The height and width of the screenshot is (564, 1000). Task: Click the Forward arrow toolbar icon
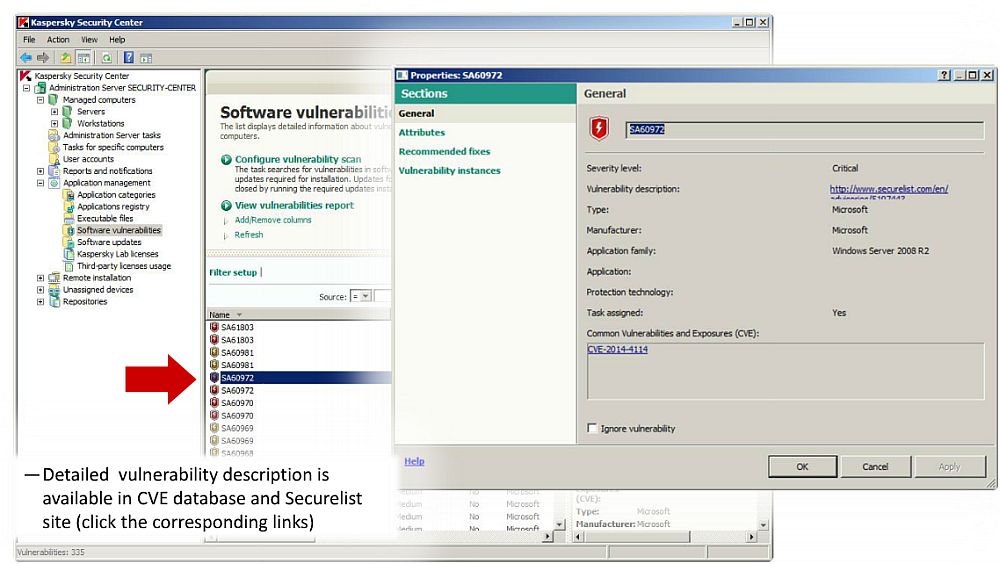coord(43,58)
